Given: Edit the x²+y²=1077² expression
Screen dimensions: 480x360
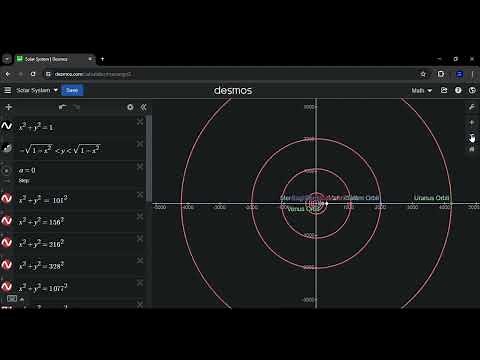Looking at the screenshot, I should pyautogui.click(x=43, y=287).
